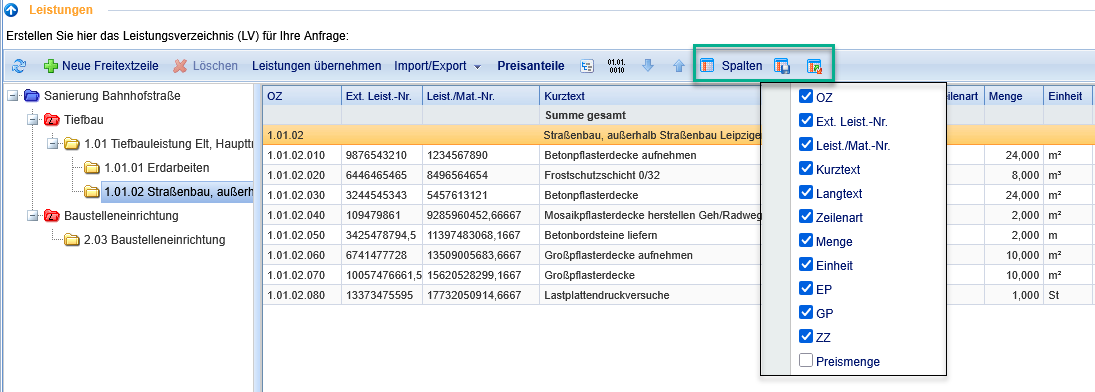Click the reset column layout icon
The image size is (1095, 392).
[814, 66]
